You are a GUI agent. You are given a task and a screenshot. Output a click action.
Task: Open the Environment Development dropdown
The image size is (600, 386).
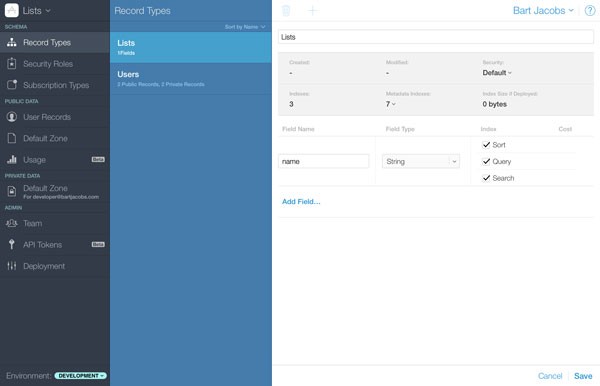point(80,376)
